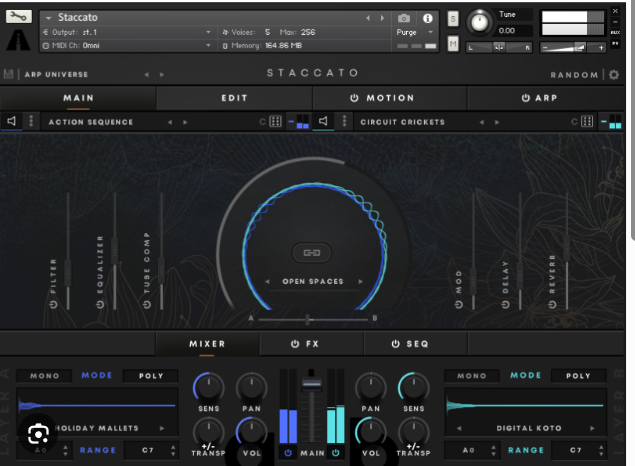The width and height of the screenshot is (635, 466).
Task: Go to next Arp Universe preset
Action: click(162, 74)
